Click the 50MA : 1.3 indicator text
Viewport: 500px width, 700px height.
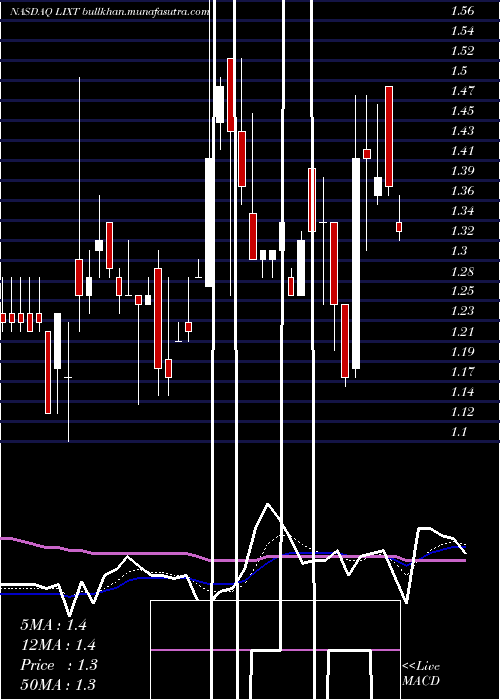pos(58,684)
